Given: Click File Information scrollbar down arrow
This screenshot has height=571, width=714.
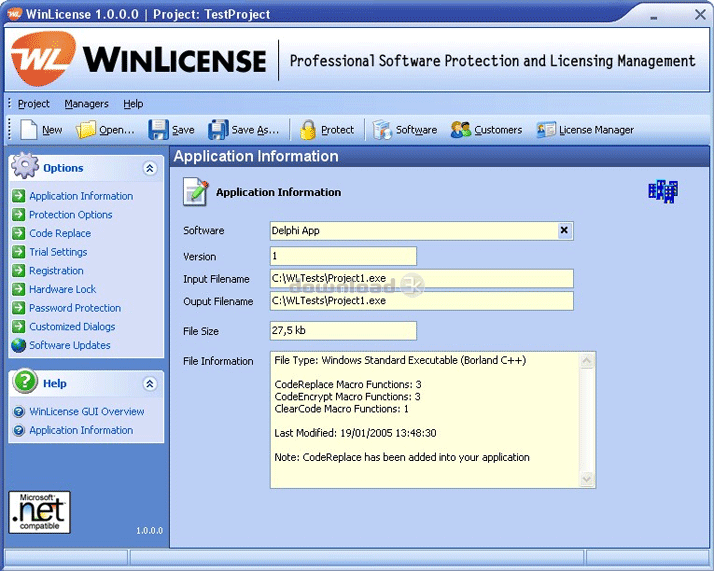Looking at the screenshot, I should (x=586, y=479).
